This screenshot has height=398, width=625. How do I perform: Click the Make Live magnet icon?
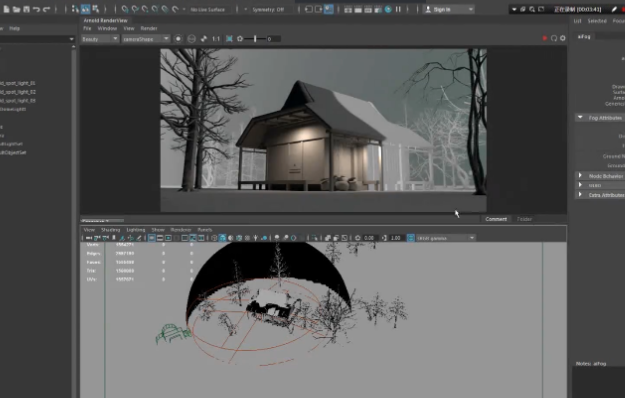pyautogui.click(x=175, y=9)
